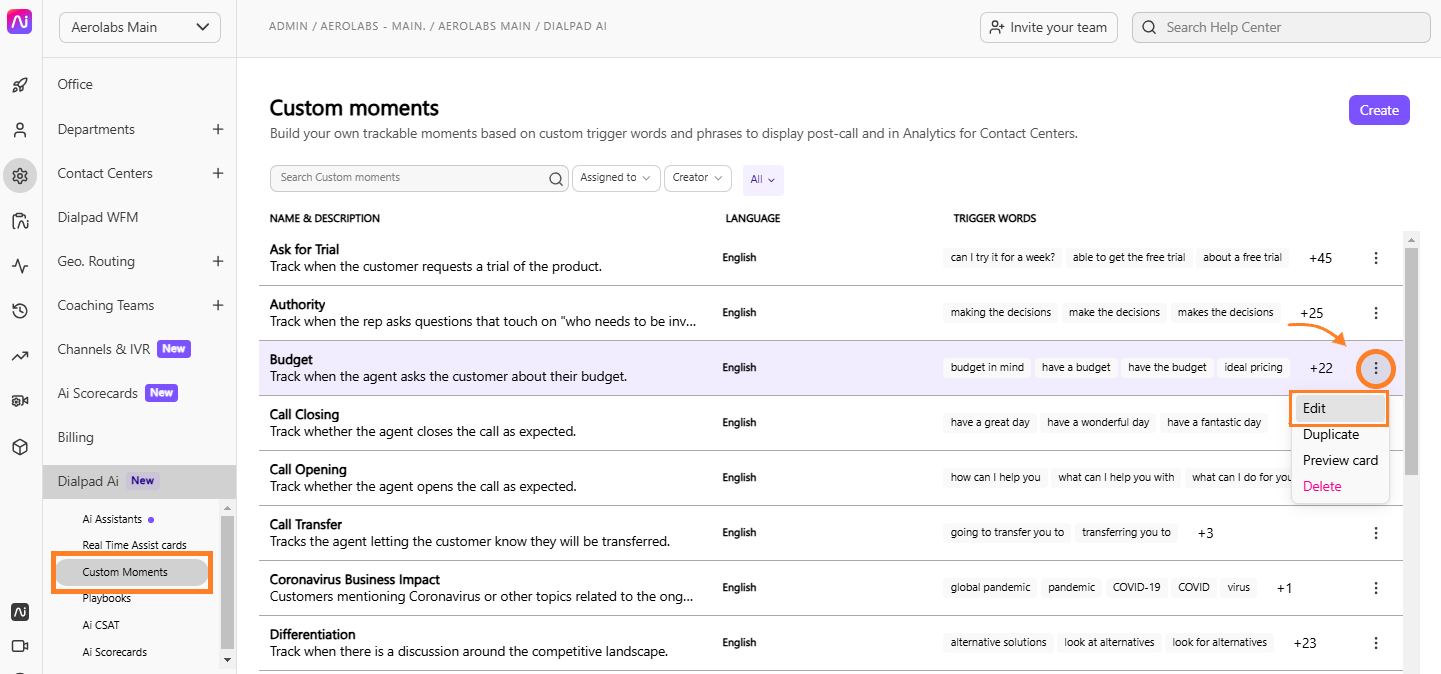Screen dimensions: 1441x674
Task: Select Duplicate from the context menu
Action: pyautogui.click(x=1331, y=434)
